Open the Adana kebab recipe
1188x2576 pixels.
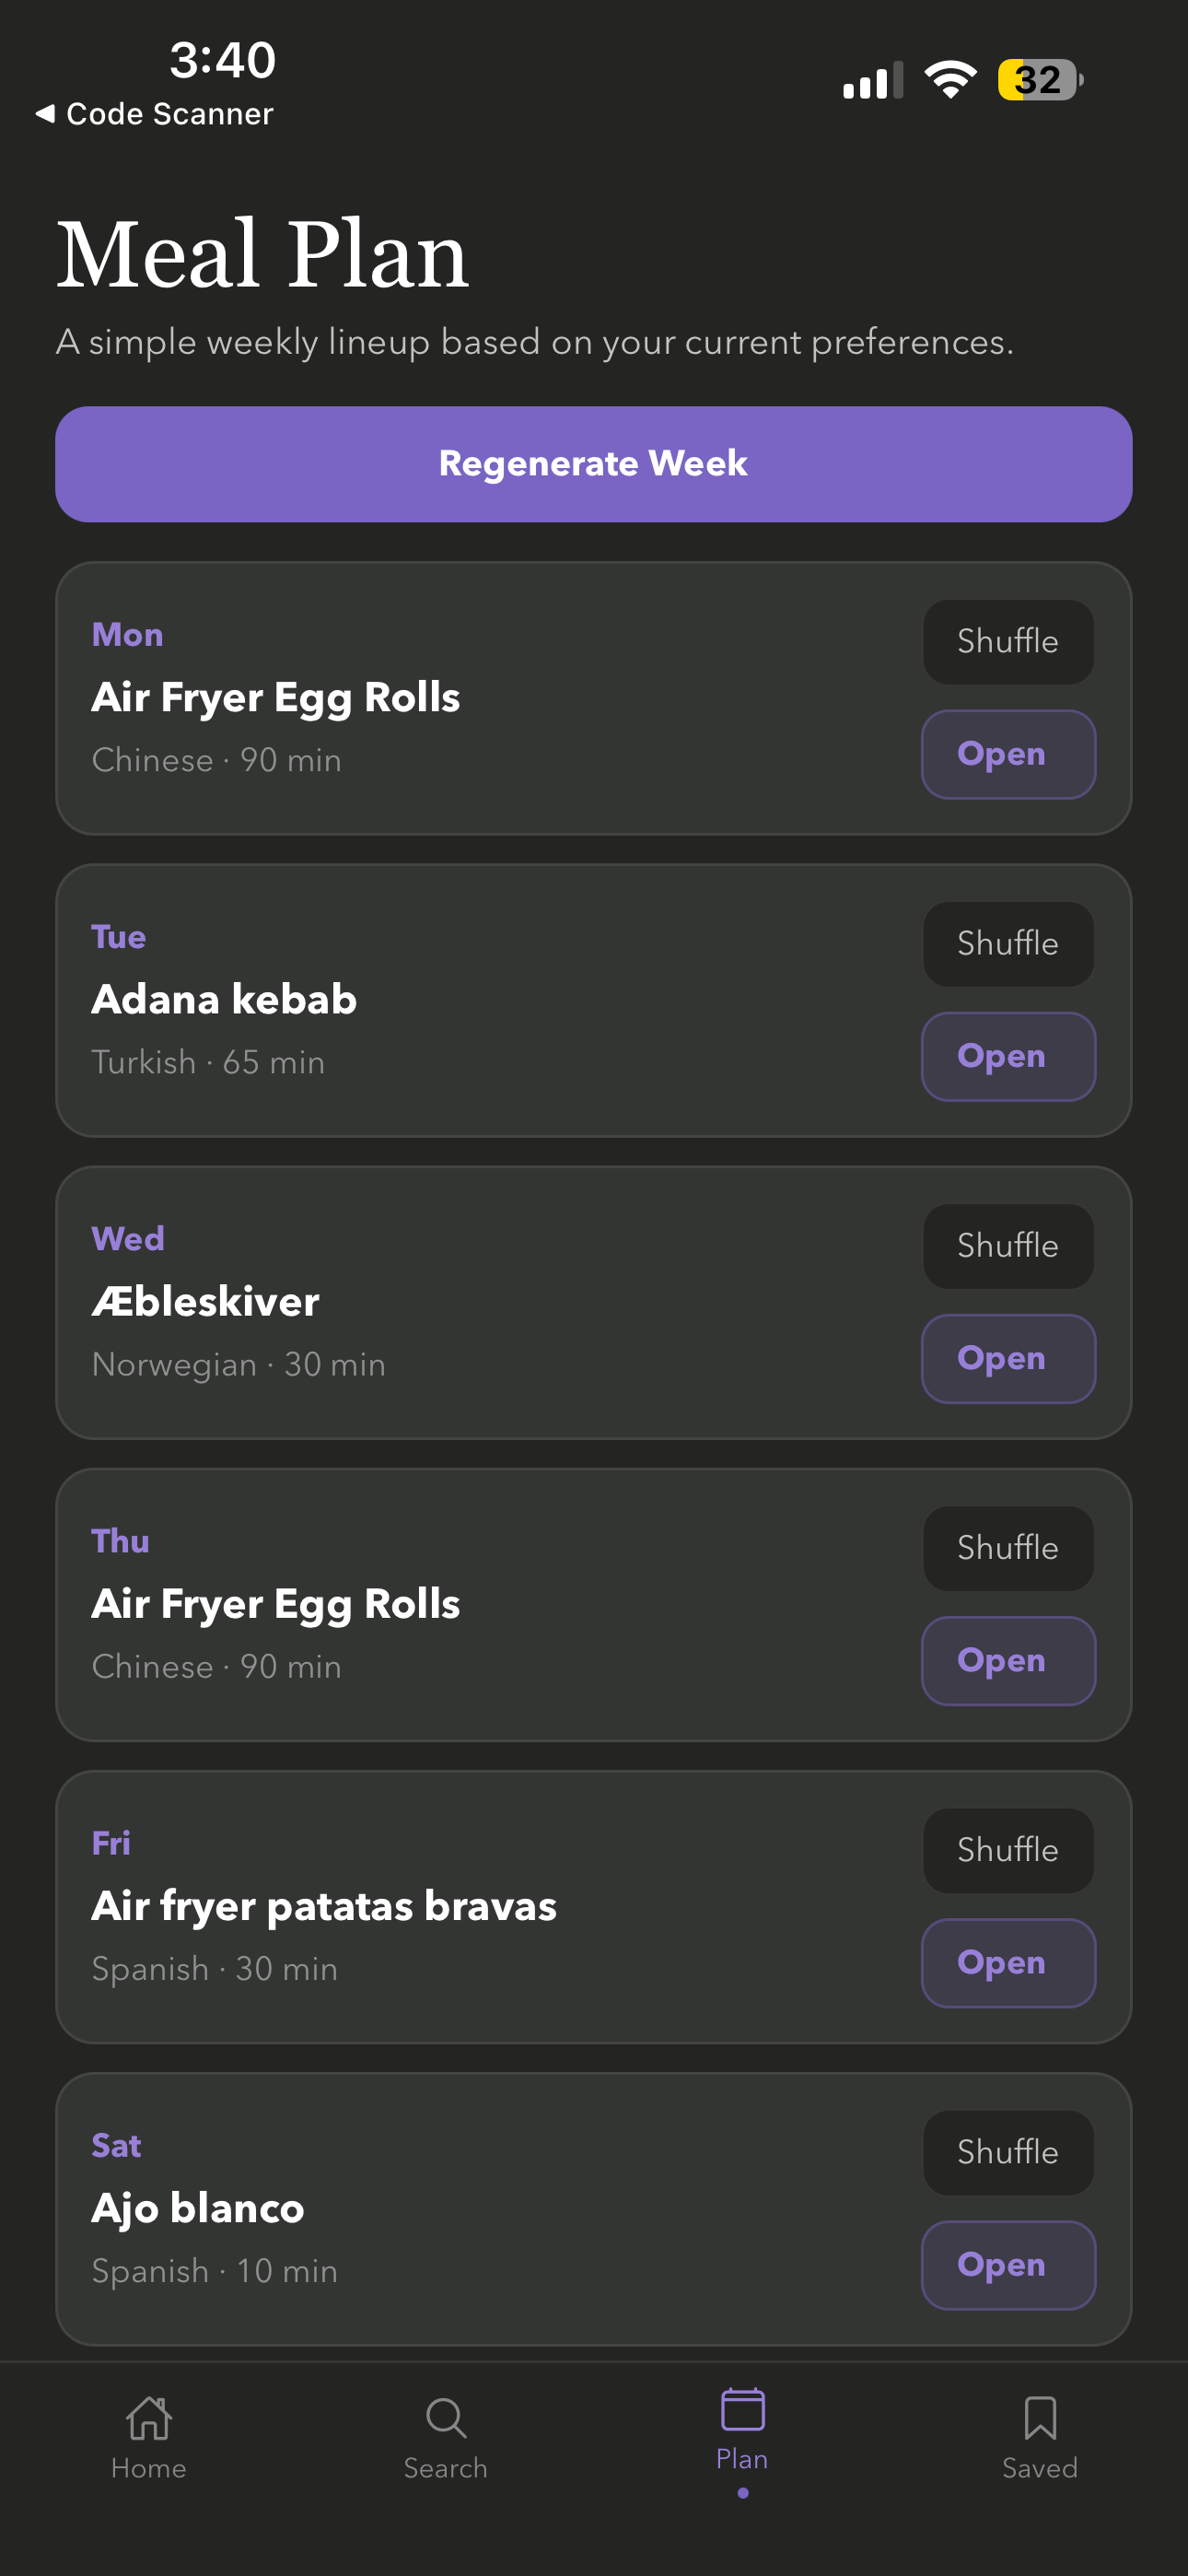1008,1057
